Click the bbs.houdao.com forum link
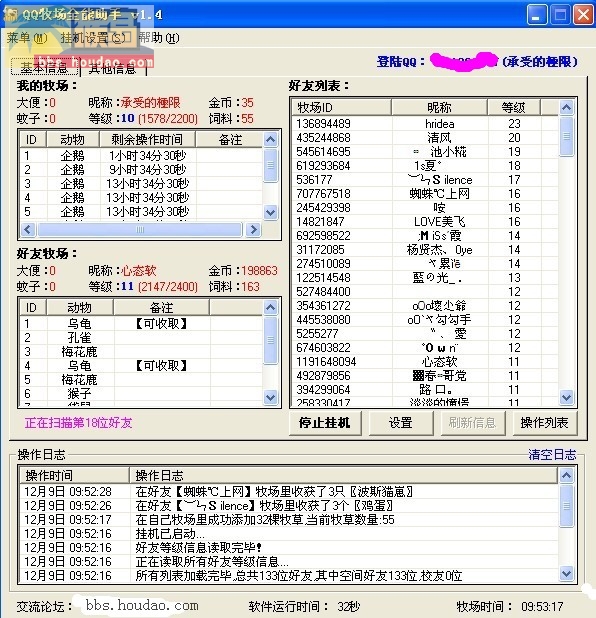Viewport: 596px width, 618px height. pos(142,605)
